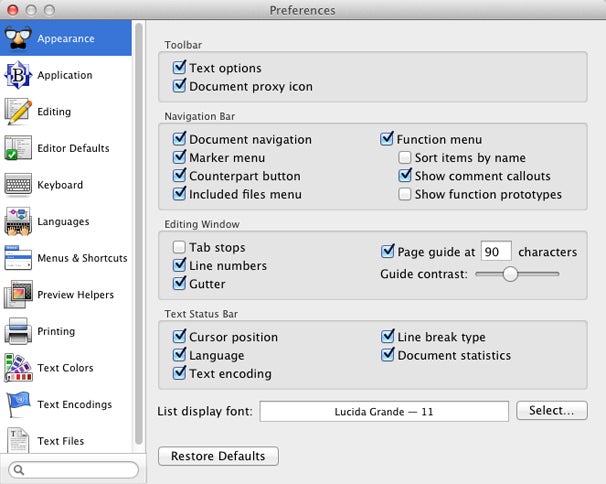Open the Languages typewriter icon

tap(18, 222)
